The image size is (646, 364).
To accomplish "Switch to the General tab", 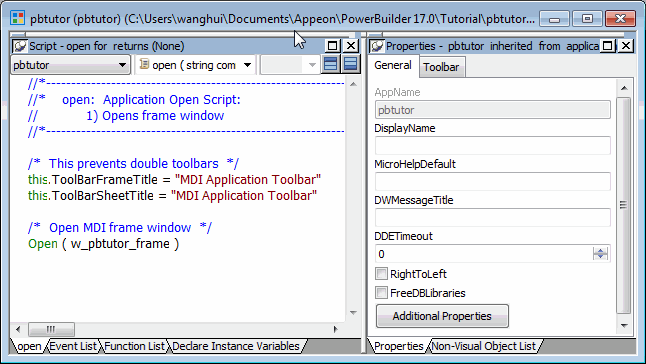I will pyautogui.click(x=393, y=65).
